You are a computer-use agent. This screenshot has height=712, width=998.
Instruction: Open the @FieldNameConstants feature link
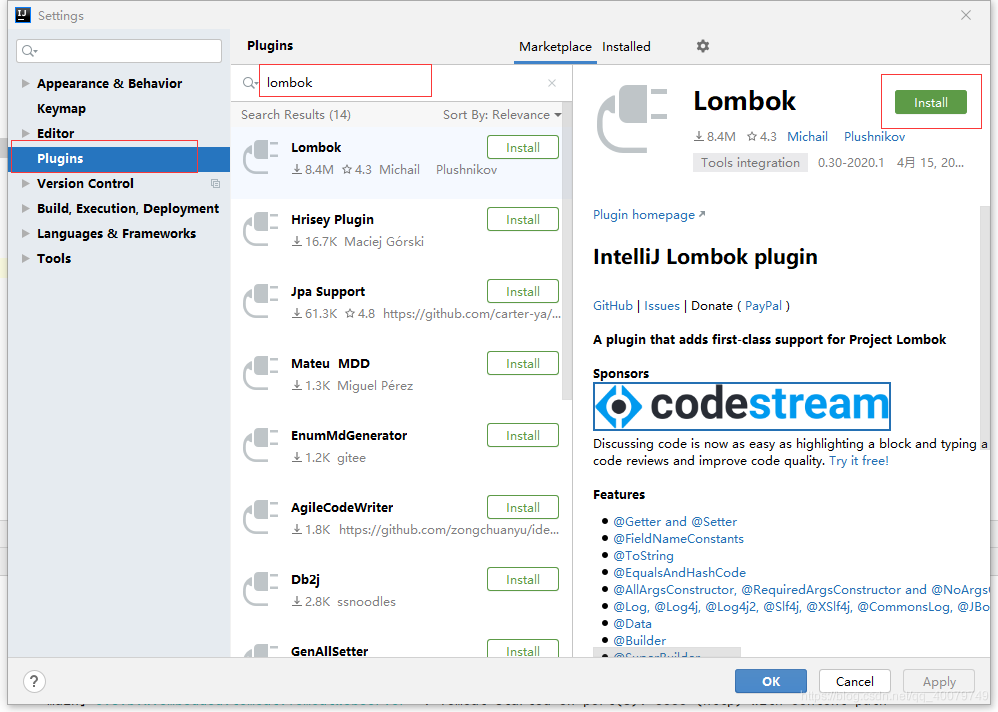[x=678, y=539]
